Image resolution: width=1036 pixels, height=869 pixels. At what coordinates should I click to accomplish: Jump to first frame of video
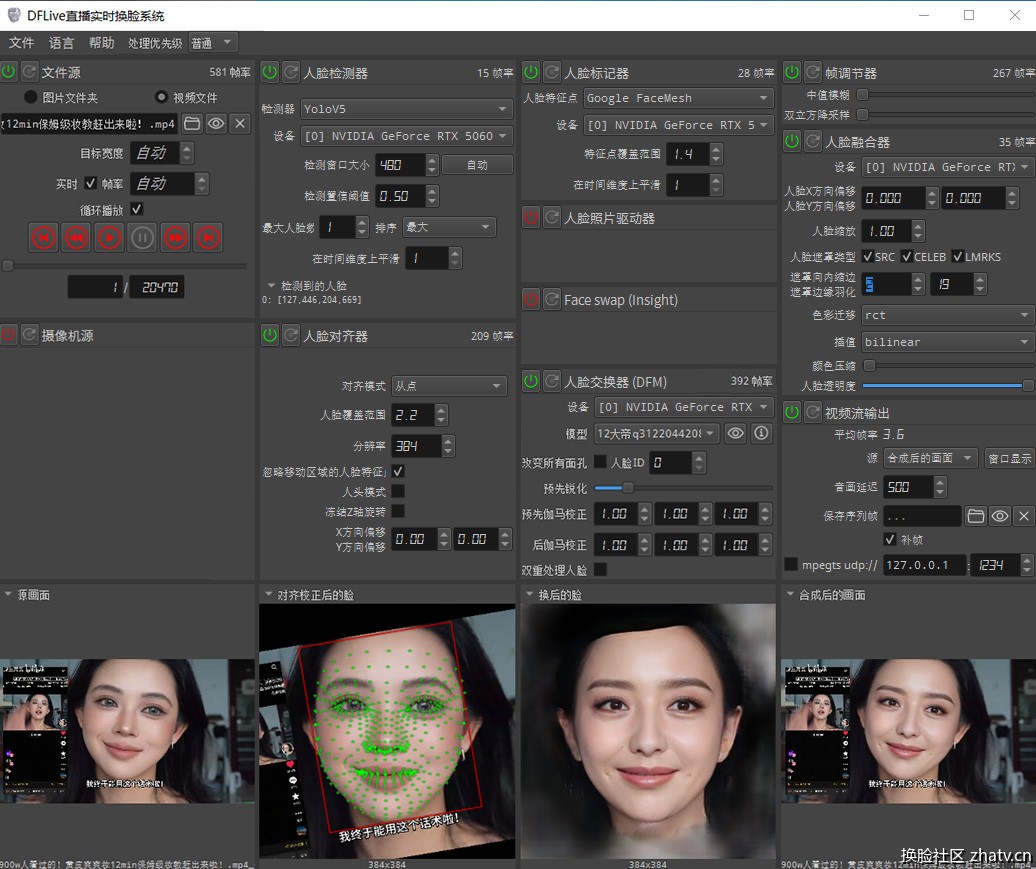pos(44,237)
